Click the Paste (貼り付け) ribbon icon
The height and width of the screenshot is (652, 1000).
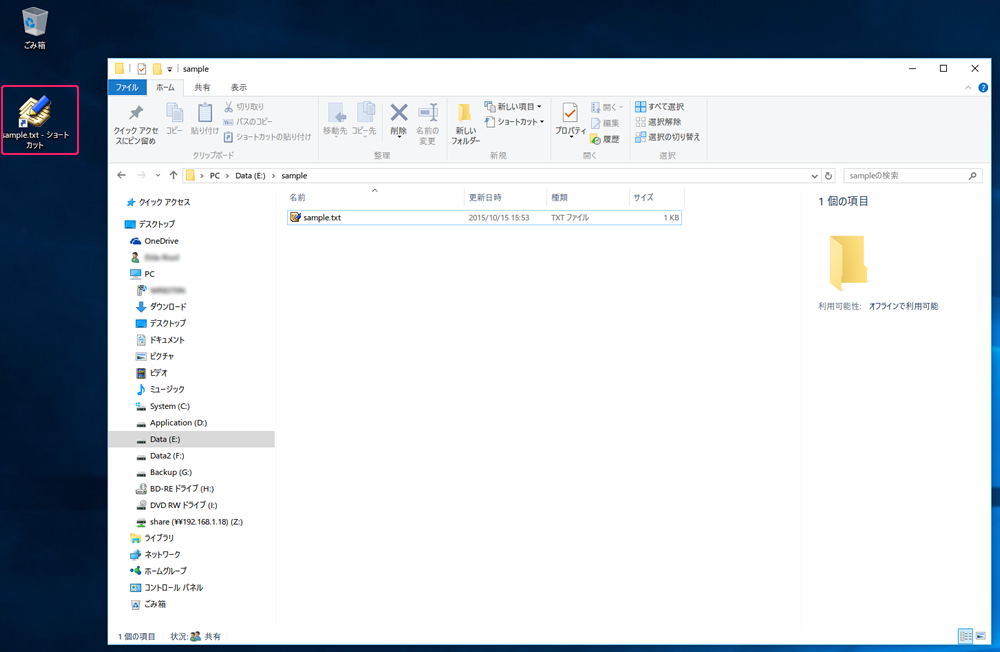[205, 119]
